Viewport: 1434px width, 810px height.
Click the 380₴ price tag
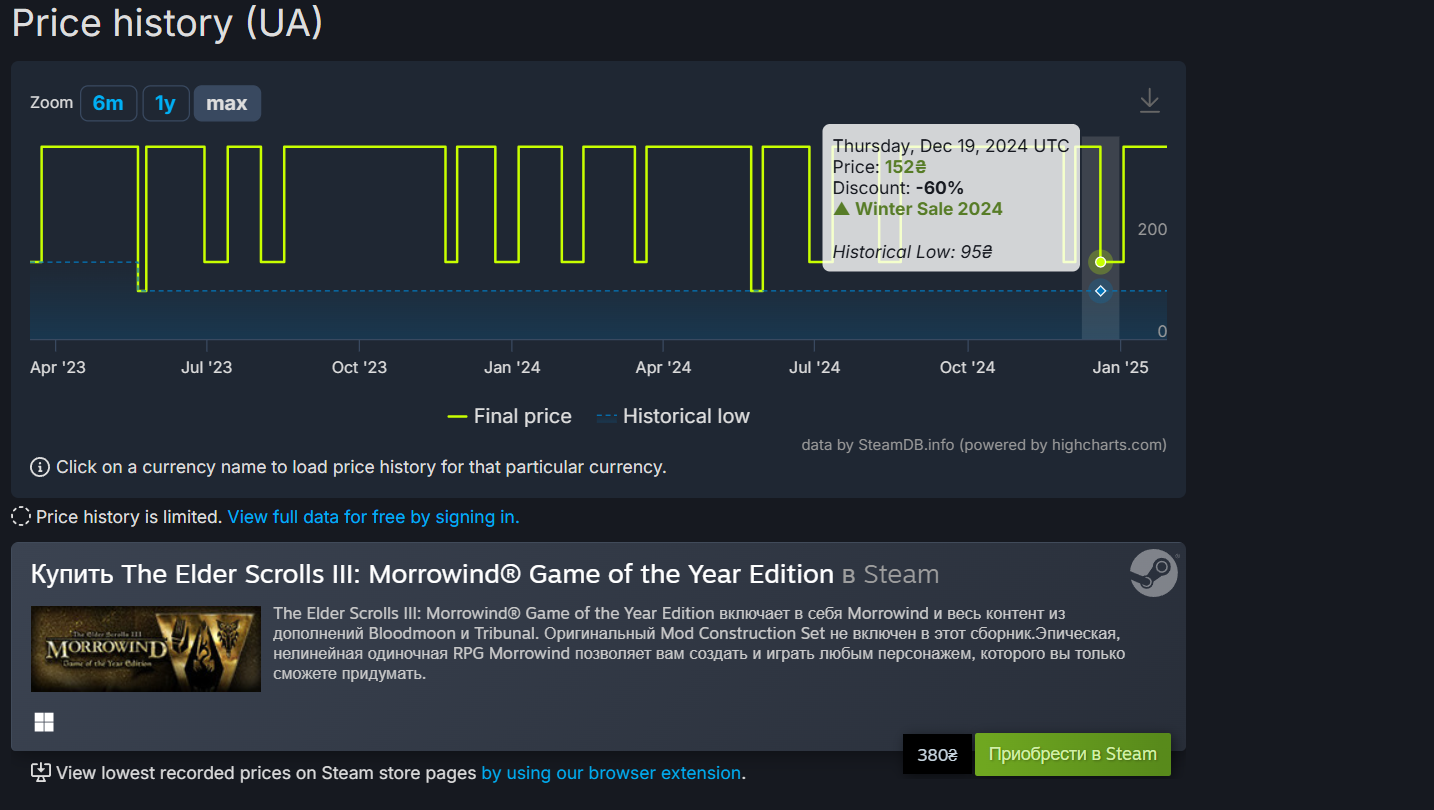937,755
